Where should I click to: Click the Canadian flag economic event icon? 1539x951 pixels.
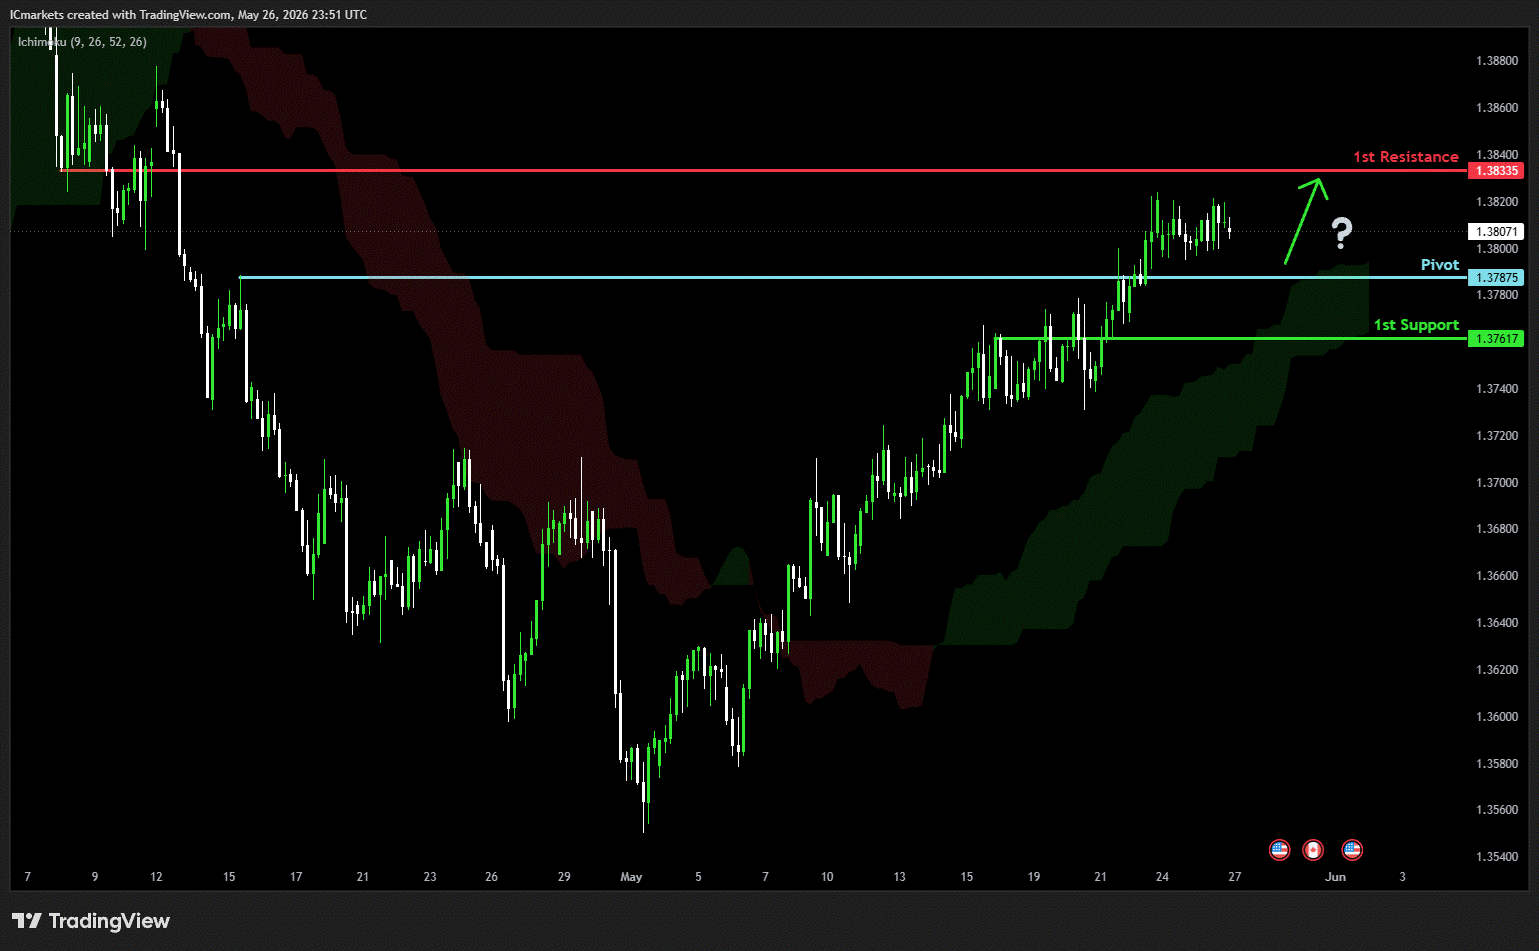1313,850
